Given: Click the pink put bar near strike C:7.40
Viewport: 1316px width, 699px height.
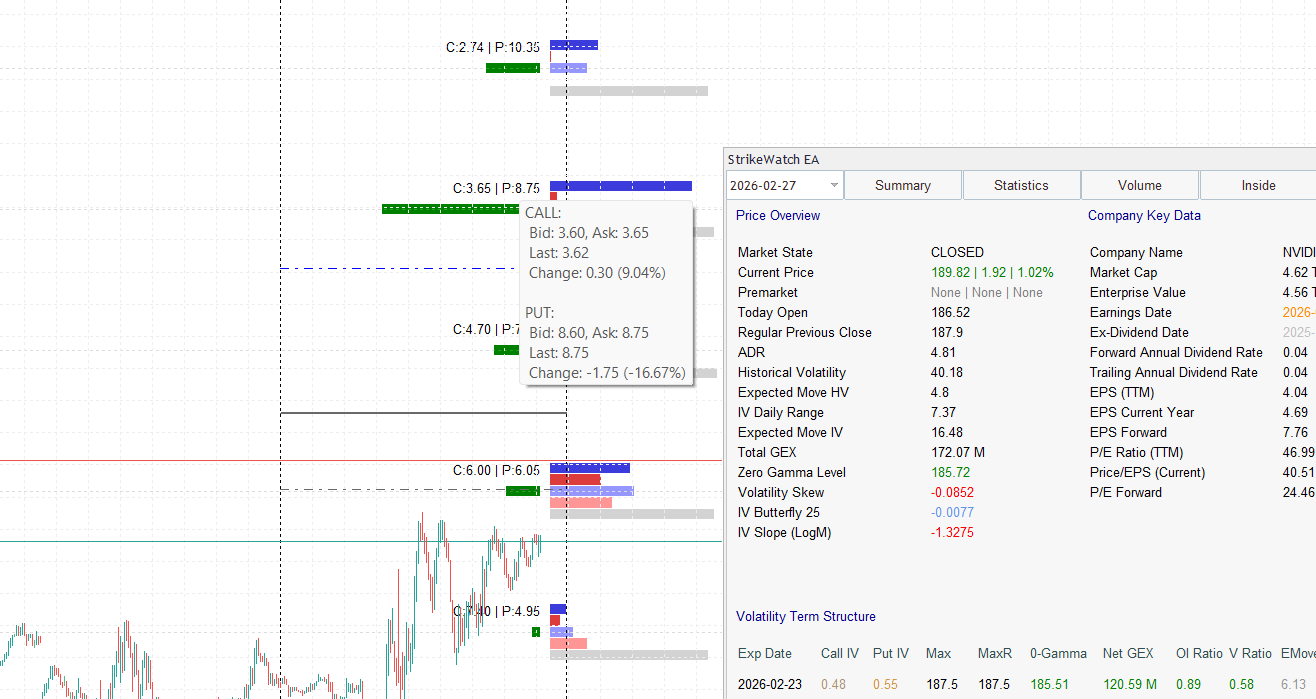Looking at the screenshot, I should [568, 643].
